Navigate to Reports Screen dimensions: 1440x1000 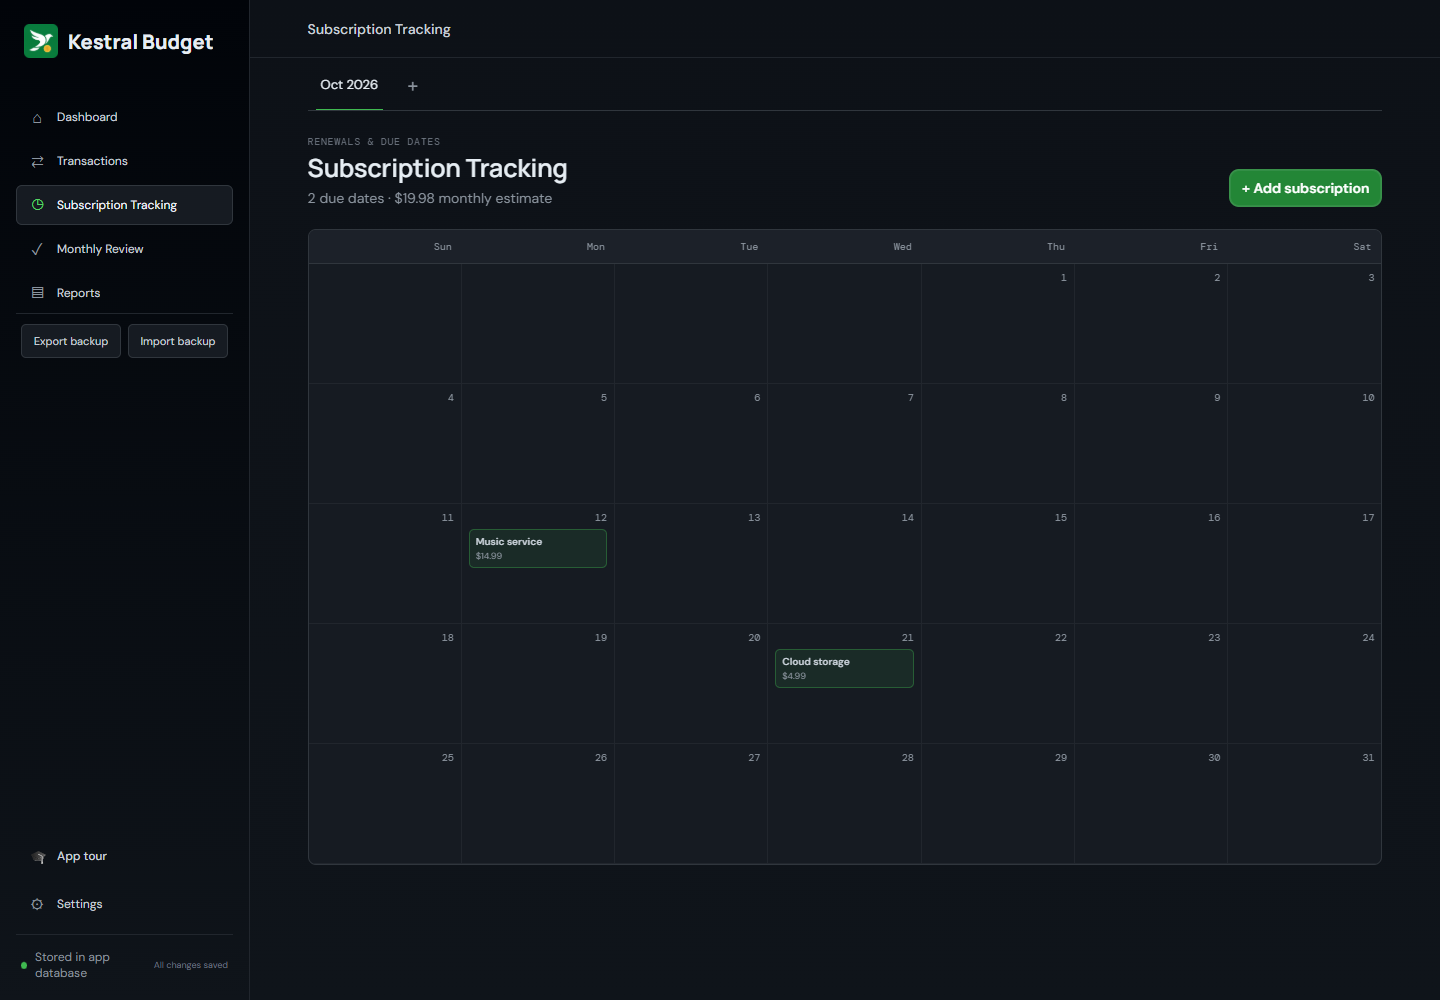pos(124,293)
